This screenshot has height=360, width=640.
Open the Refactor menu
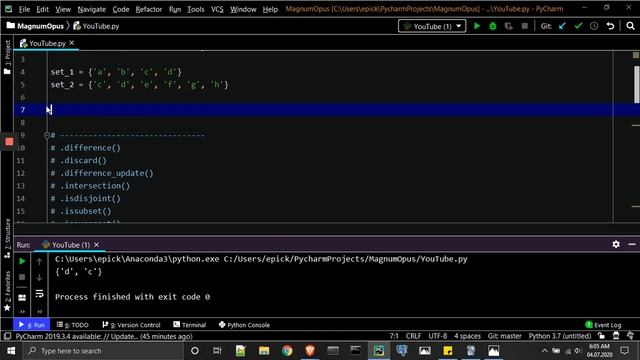[x=149, y=9]
